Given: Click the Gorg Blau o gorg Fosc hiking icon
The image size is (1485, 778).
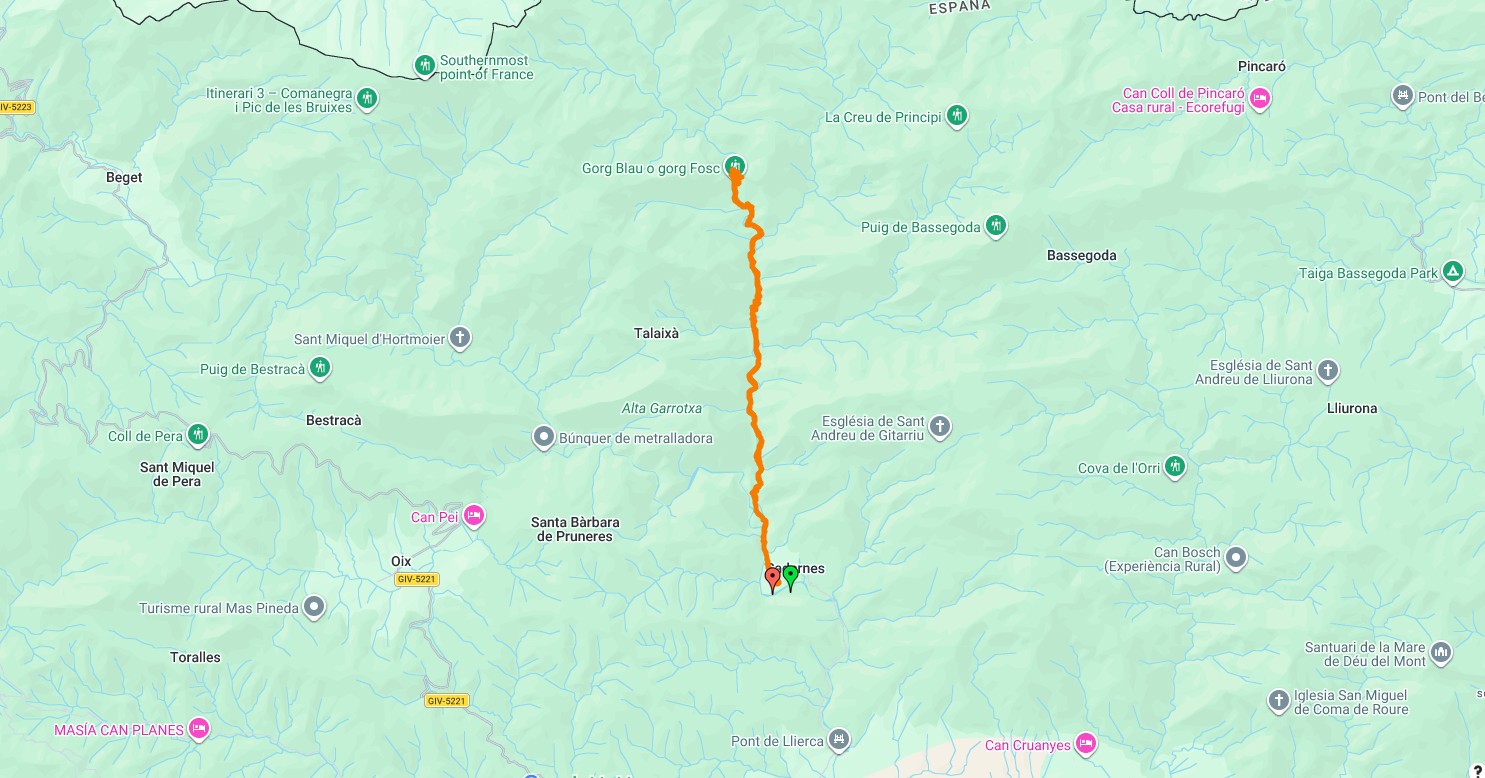Looking at the screenshot, I should pos(735,165).
